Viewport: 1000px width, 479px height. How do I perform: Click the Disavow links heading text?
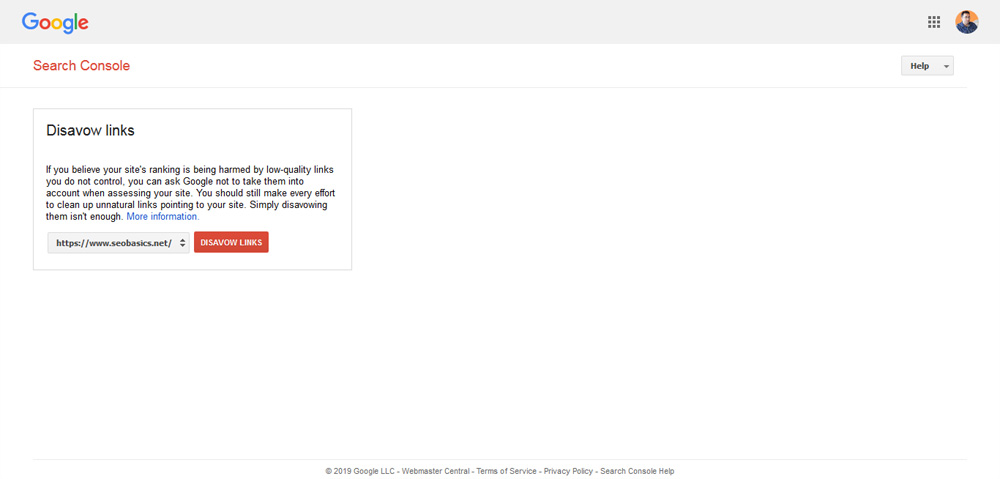[x=91, y=131]
